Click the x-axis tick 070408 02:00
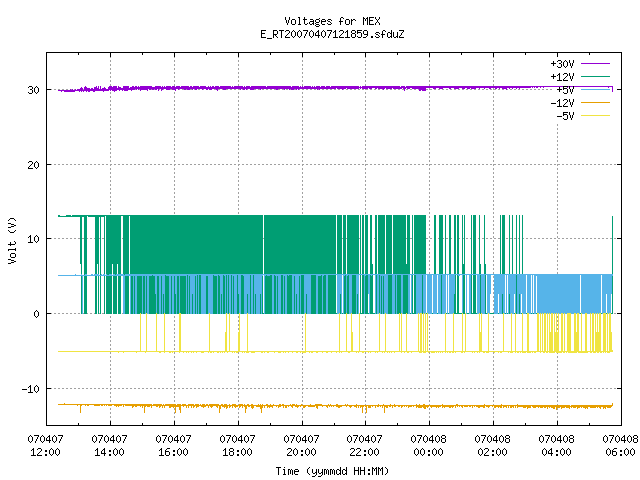The height and width of the screenshot is (480, 640). point(493,446)
